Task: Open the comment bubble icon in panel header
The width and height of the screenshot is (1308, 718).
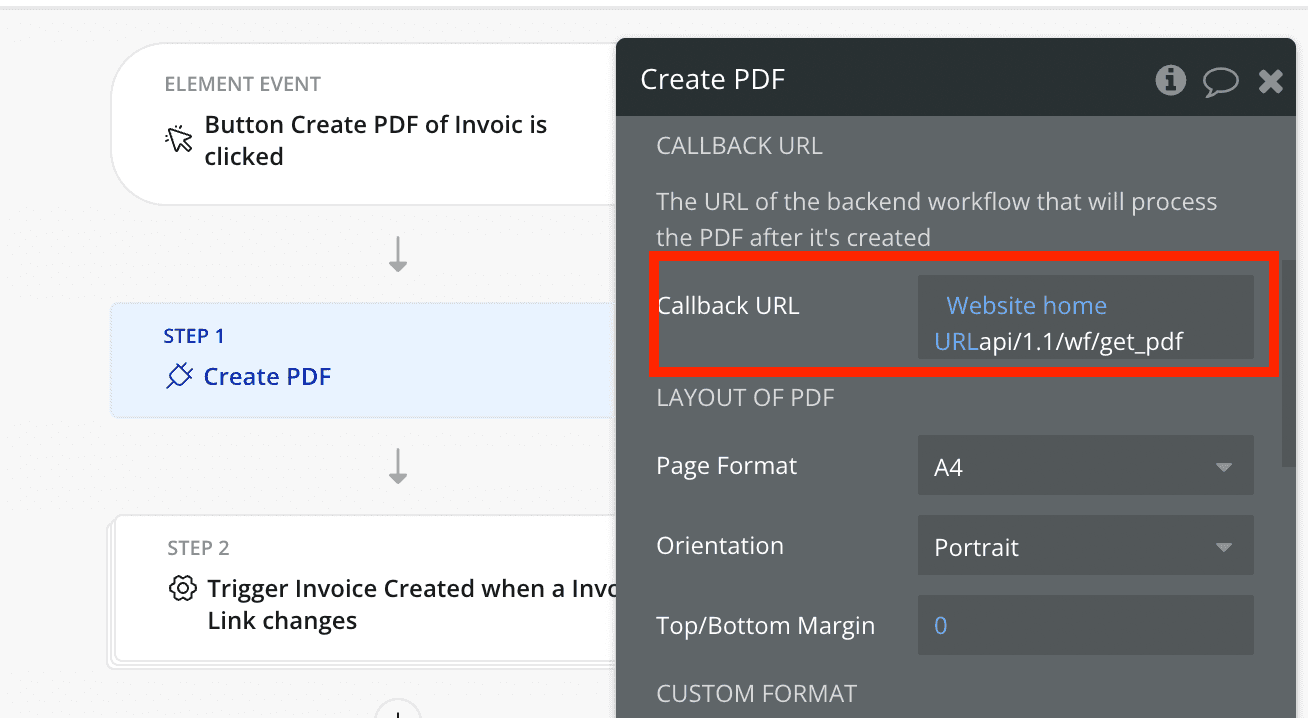Action: click(x=1220, y=81)
